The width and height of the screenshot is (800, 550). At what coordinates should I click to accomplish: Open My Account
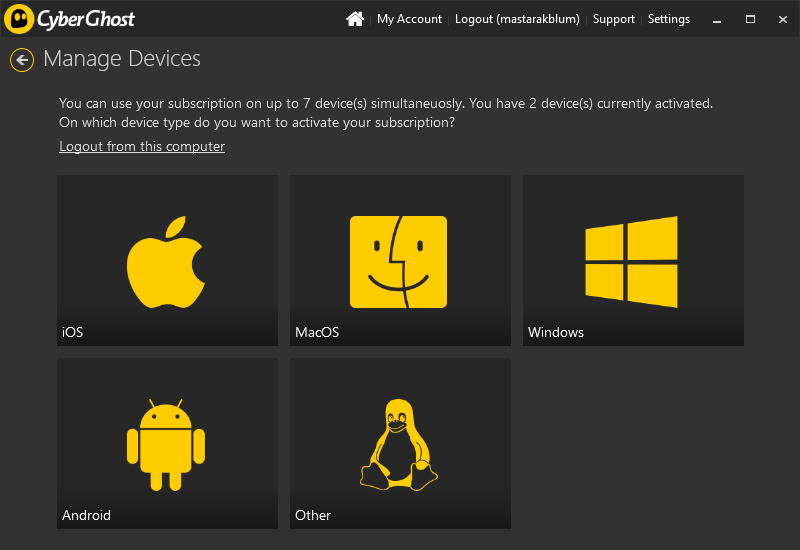tap(409, 19)
